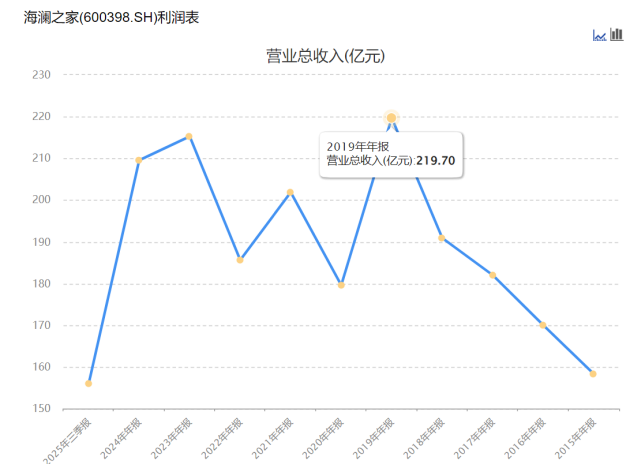Select the 2022年年报 data point
The image size is (630, 464).
click(240, 260)
